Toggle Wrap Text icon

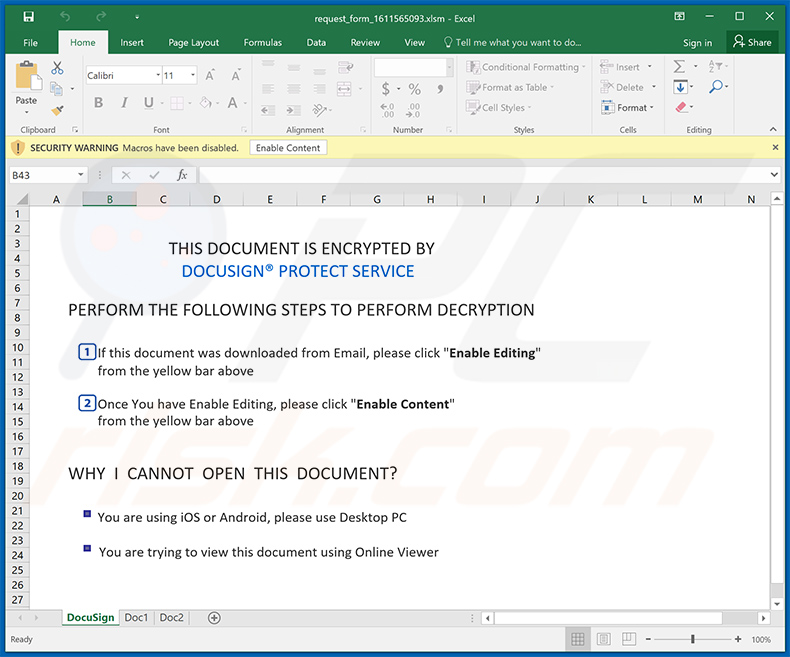point(346,67)
